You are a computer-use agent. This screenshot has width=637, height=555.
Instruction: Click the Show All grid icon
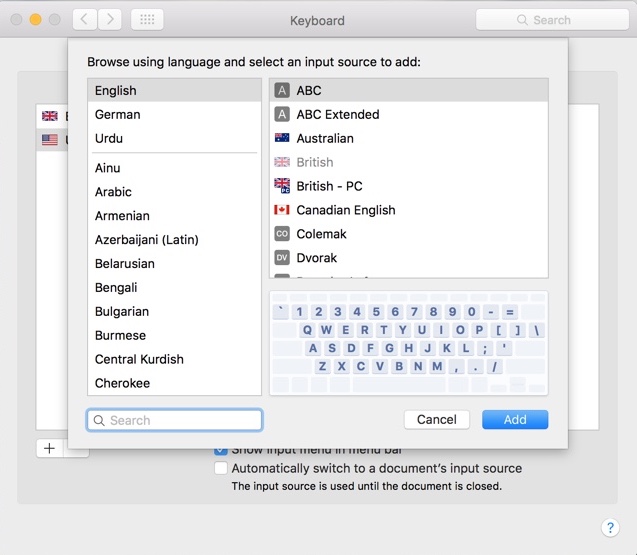pos(146,20)
